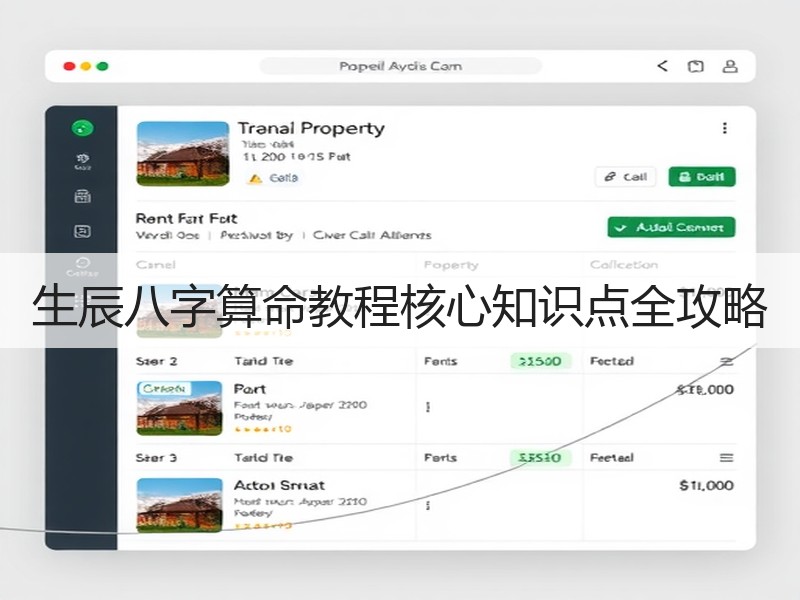Image resolution: width=800 pixels, height=600 pixels.
Task: Select the Preshuol By filter tab
Action: (x=257, y=235)
